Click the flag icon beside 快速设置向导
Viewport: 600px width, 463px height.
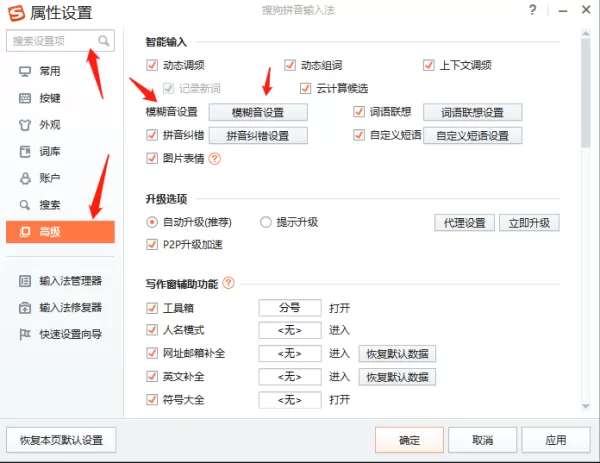click(x=25, y=334)
